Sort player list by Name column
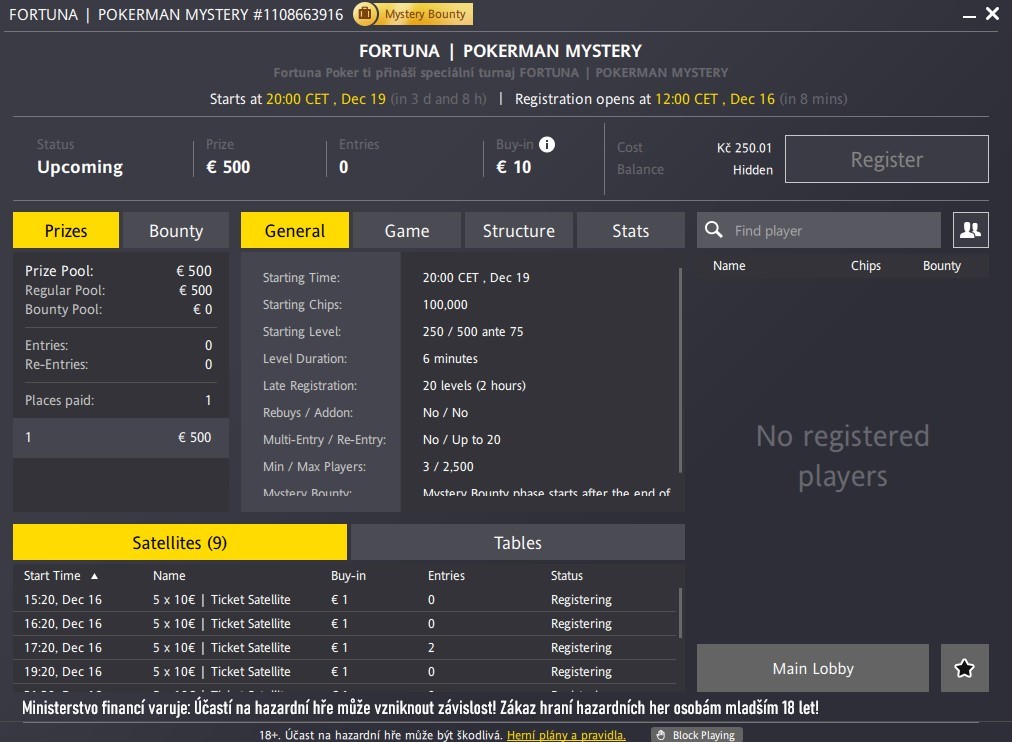 pyautogui.click(x=729, y=265)
